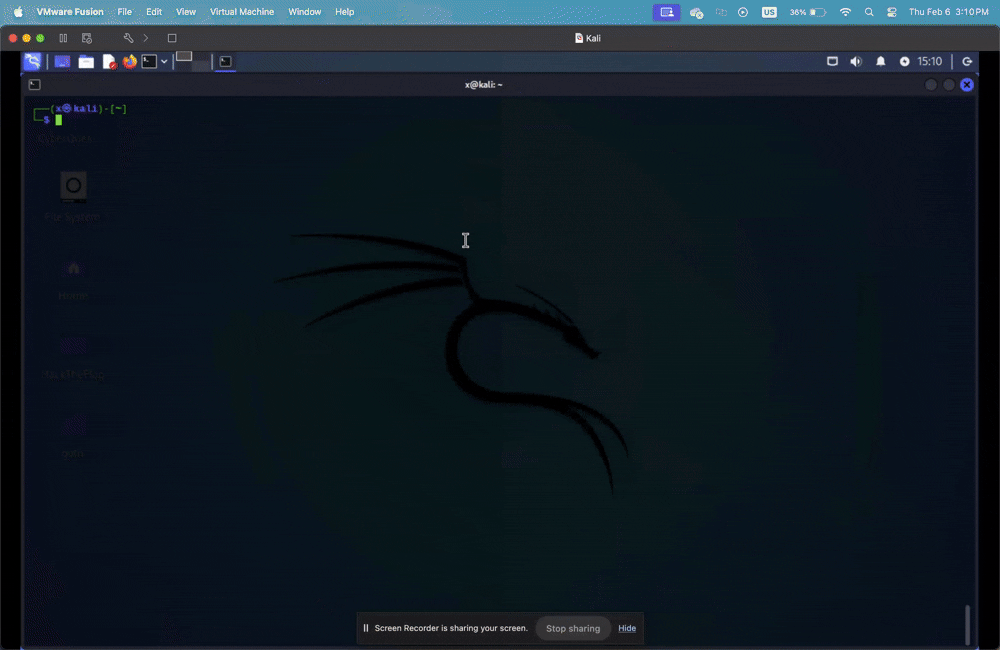Launch the text editor from Kali panel
The image size is (1000, 650).
[x=109, y=61]
